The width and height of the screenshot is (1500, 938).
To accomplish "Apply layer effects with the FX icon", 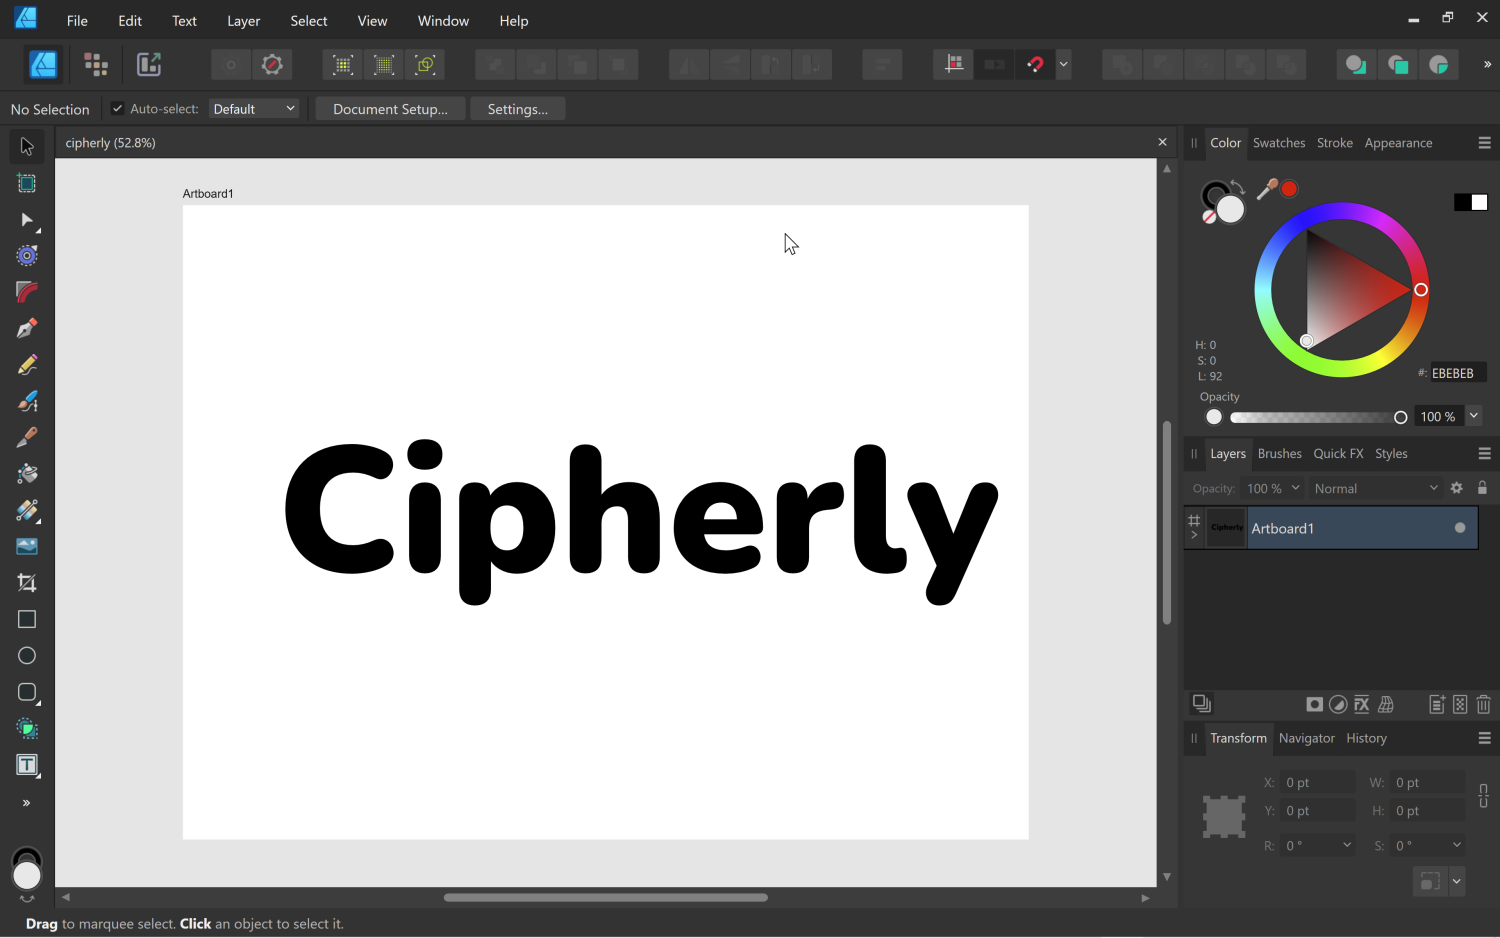I will 1361,704.
